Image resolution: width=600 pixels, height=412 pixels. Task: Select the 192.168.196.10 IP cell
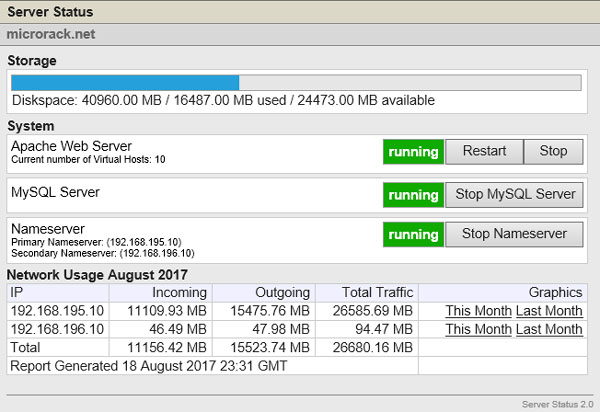(x=58, y=329)
